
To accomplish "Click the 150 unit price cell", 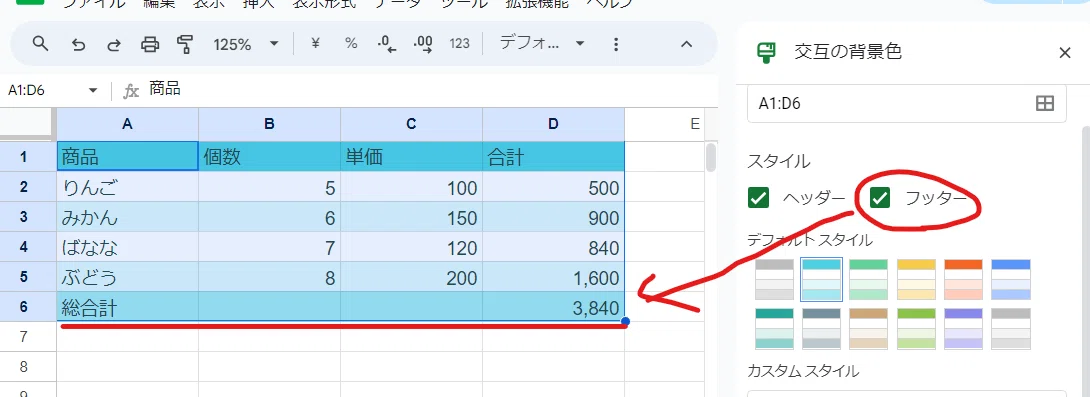I will click(412, 217).
